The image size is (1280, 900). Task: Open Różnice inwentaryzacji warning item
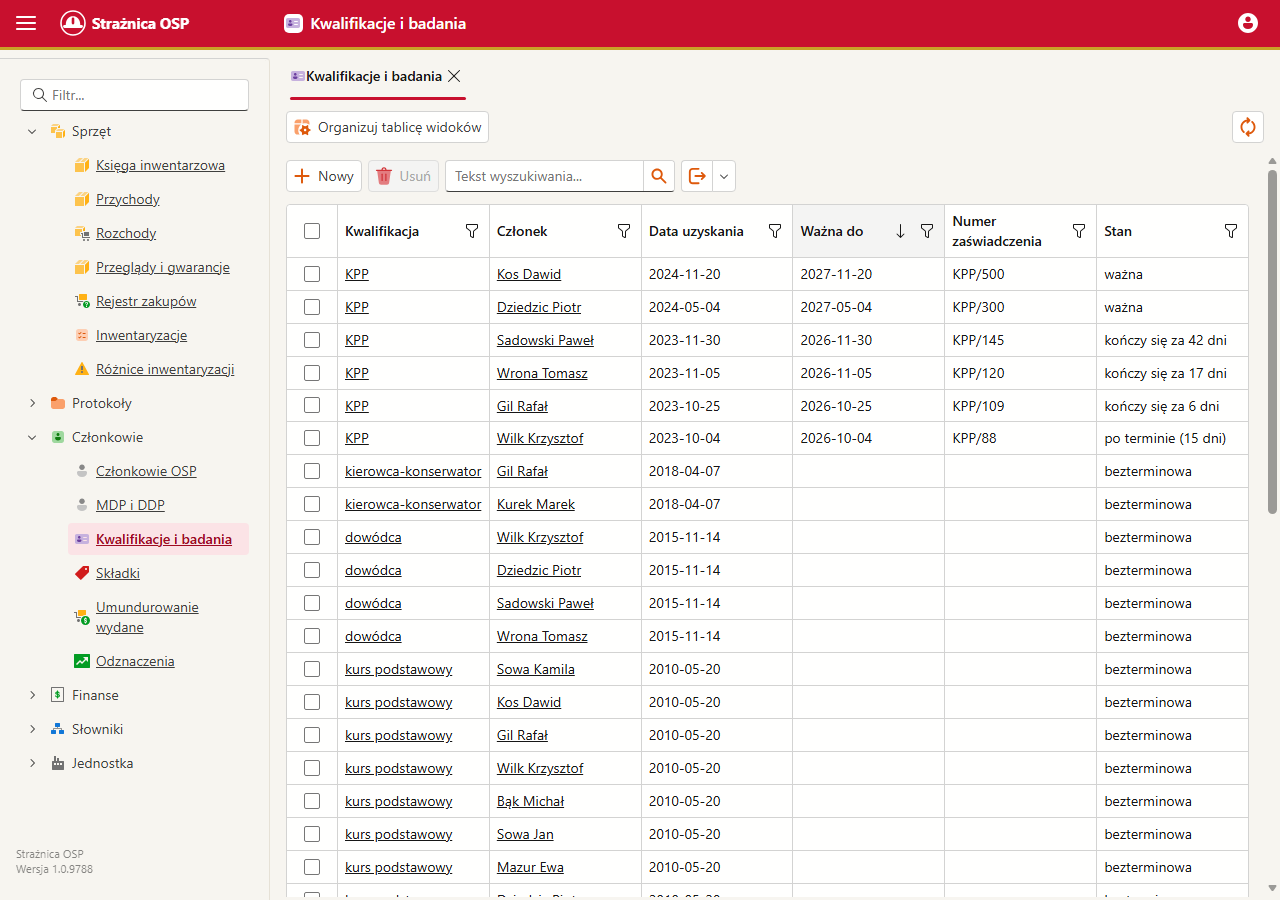(165, 369)
